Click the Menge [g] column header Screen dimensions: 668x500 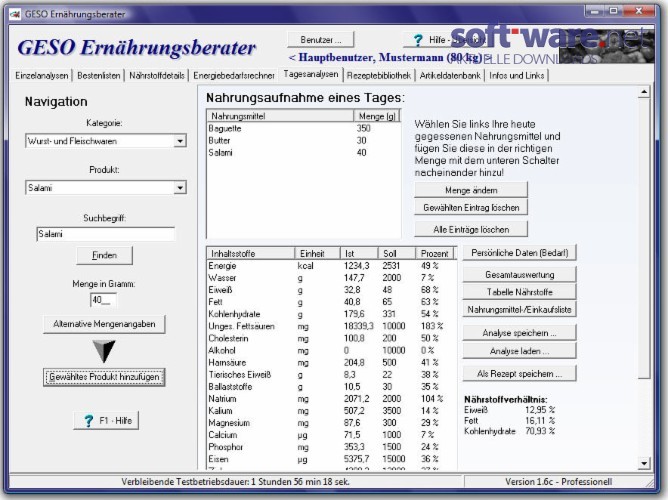(x=377, y=116)
